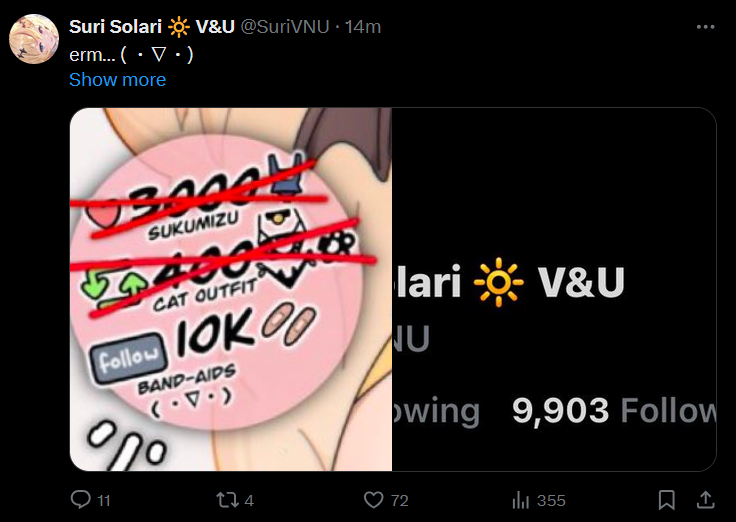This screenshot has height=522, width=736.
Task: Open Suri Solari's profile avatar
Action: 34,39
